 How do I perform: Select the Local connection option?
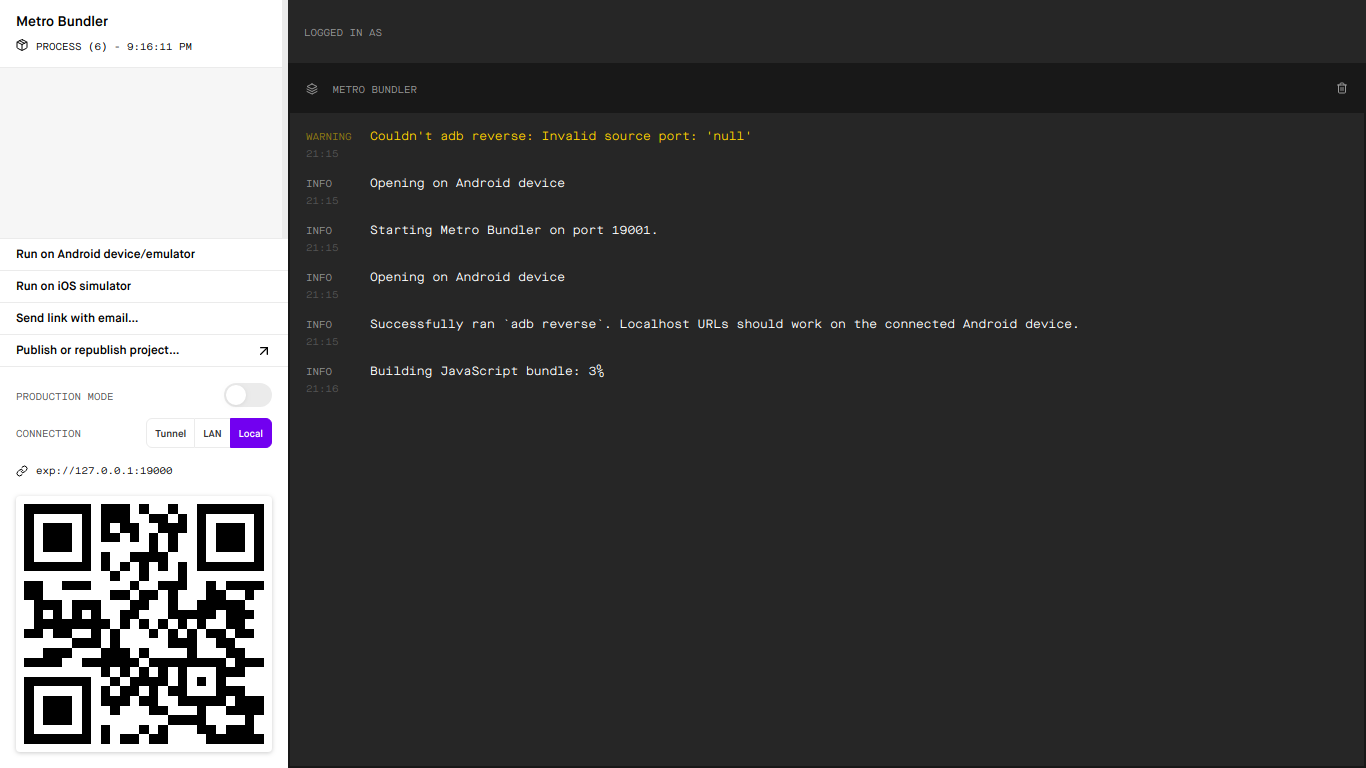point(250,434)
